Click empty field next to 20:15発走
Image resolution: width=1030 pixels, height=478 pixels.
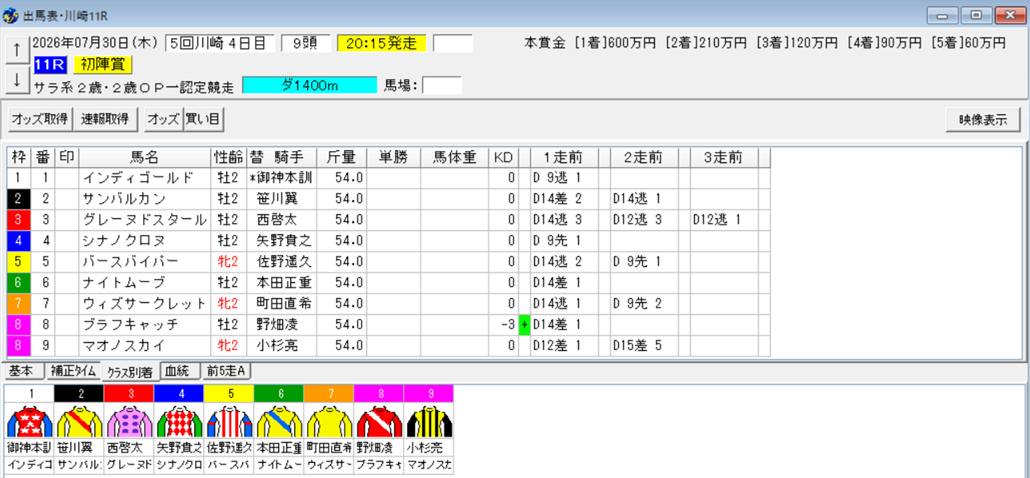453,43
